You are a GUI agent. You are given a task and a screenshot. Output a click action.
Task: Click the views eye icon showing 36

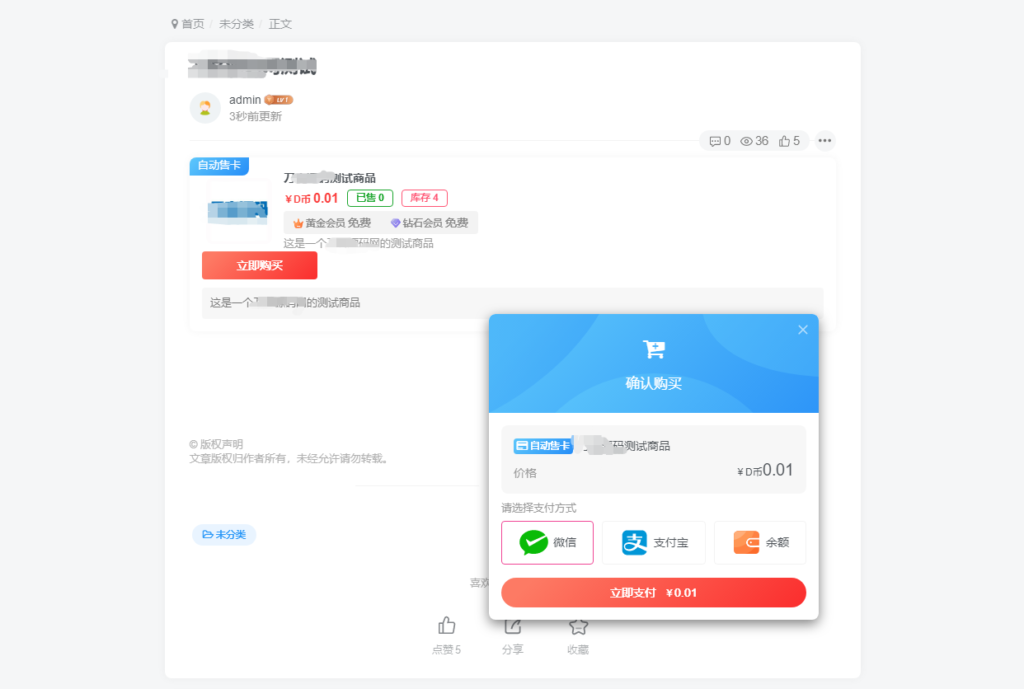tap(745, 141)
